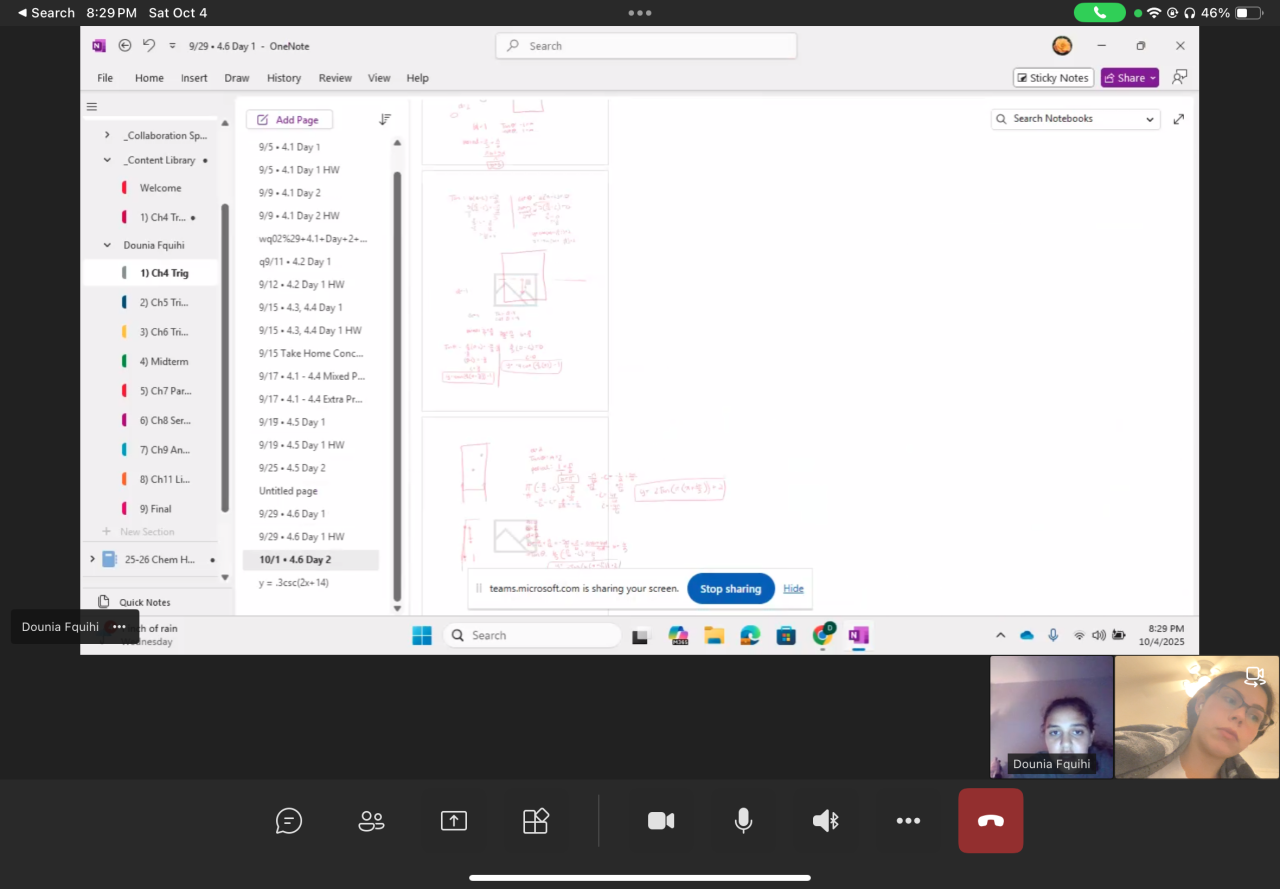The width and height of the screenshot is (1280, 889).
Task: Expand the 25-26 Chem H notebook
Action: [x=93, y=560]
